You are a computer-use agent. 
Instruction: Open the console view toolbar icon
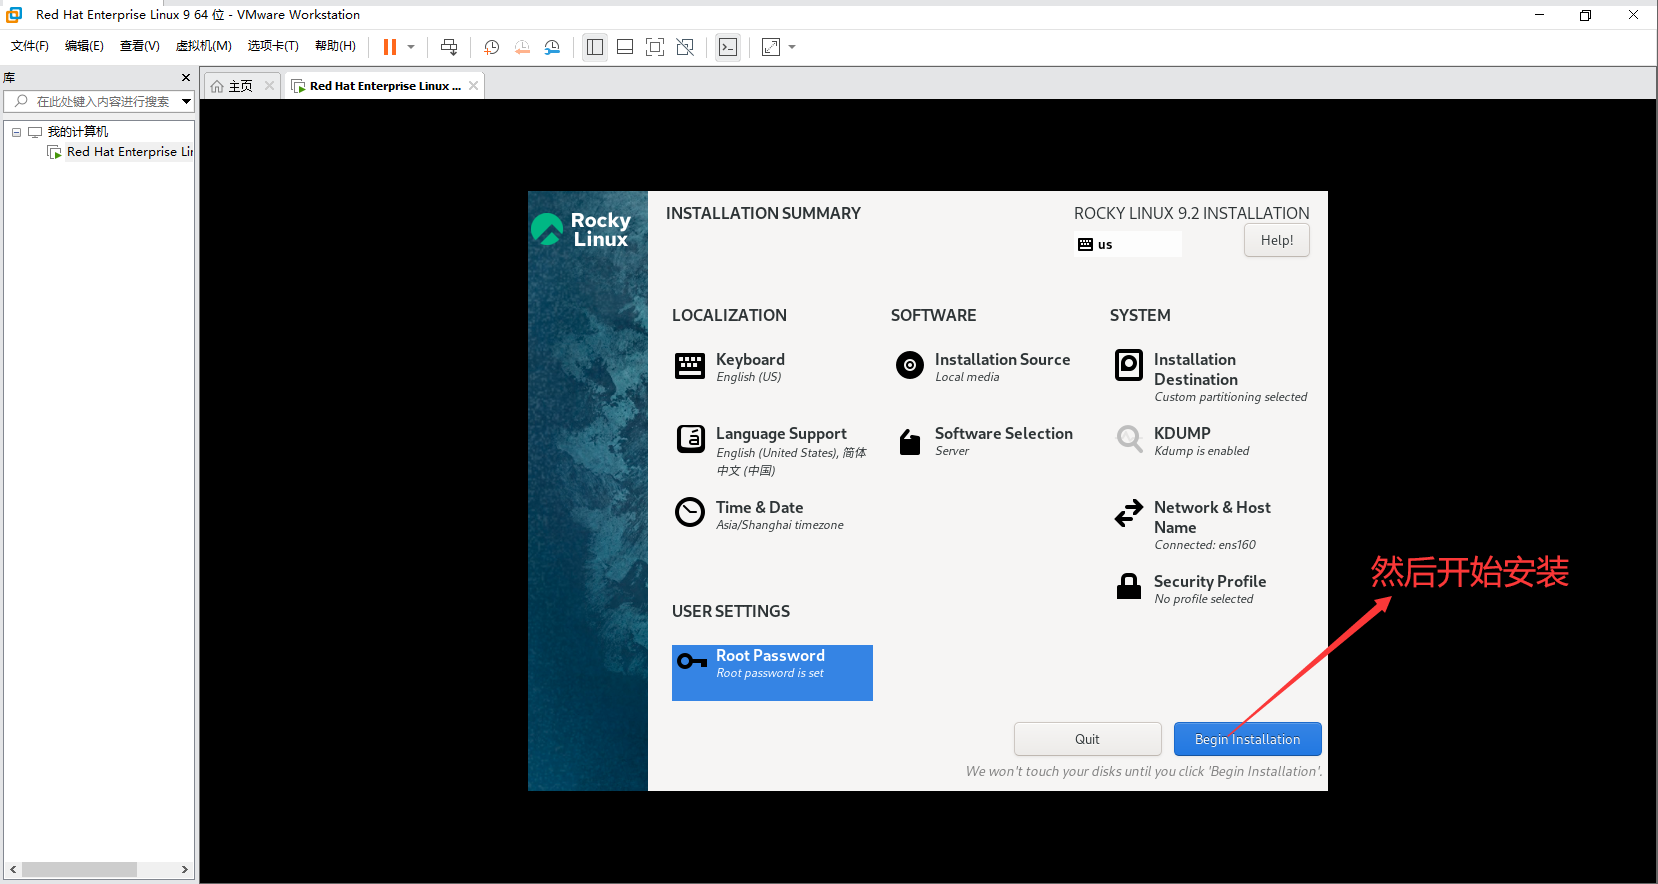pos(728,47)
